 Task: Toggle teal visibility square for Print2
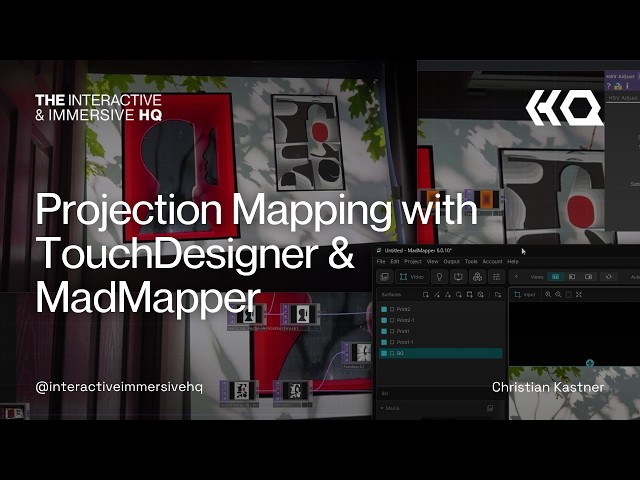coord(384,309)
